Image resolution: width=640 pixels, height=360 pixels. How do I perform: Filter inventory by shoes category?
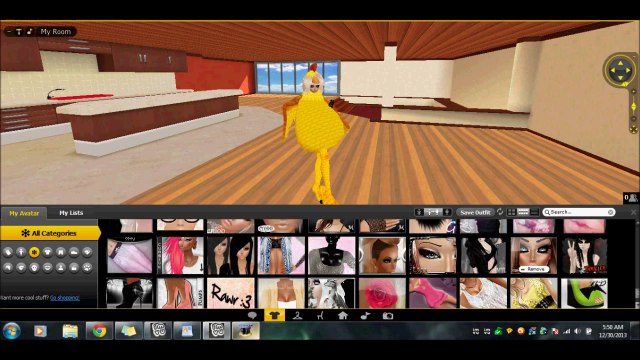click(74, 252)
